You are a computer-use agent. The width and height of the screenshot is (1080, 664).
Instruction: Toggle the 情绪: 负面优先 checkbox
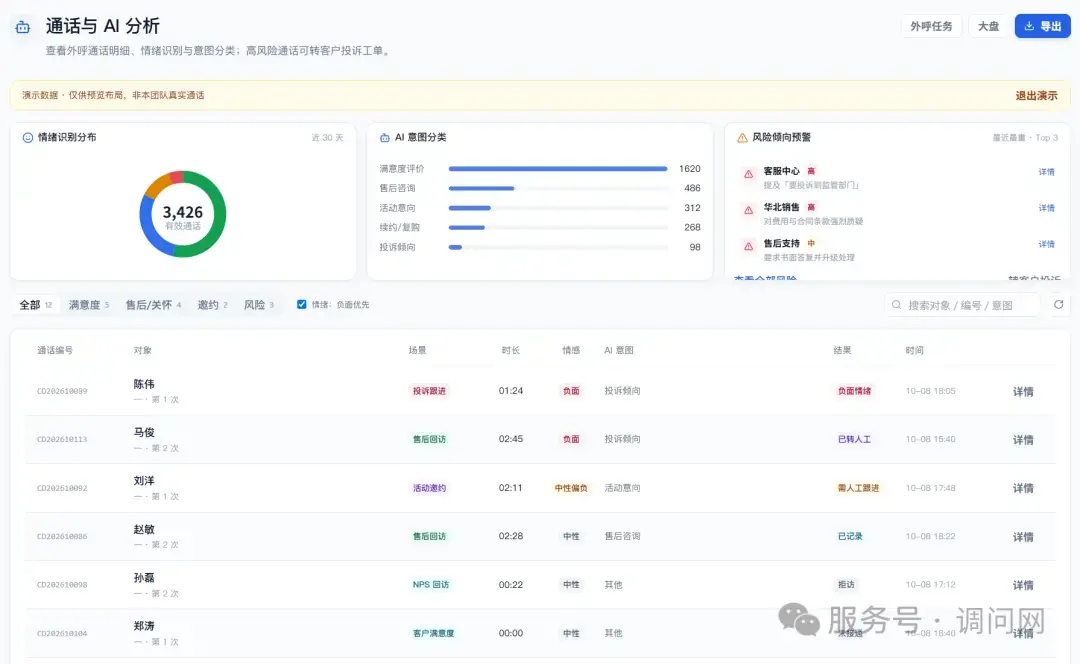(x=302, y=304)
